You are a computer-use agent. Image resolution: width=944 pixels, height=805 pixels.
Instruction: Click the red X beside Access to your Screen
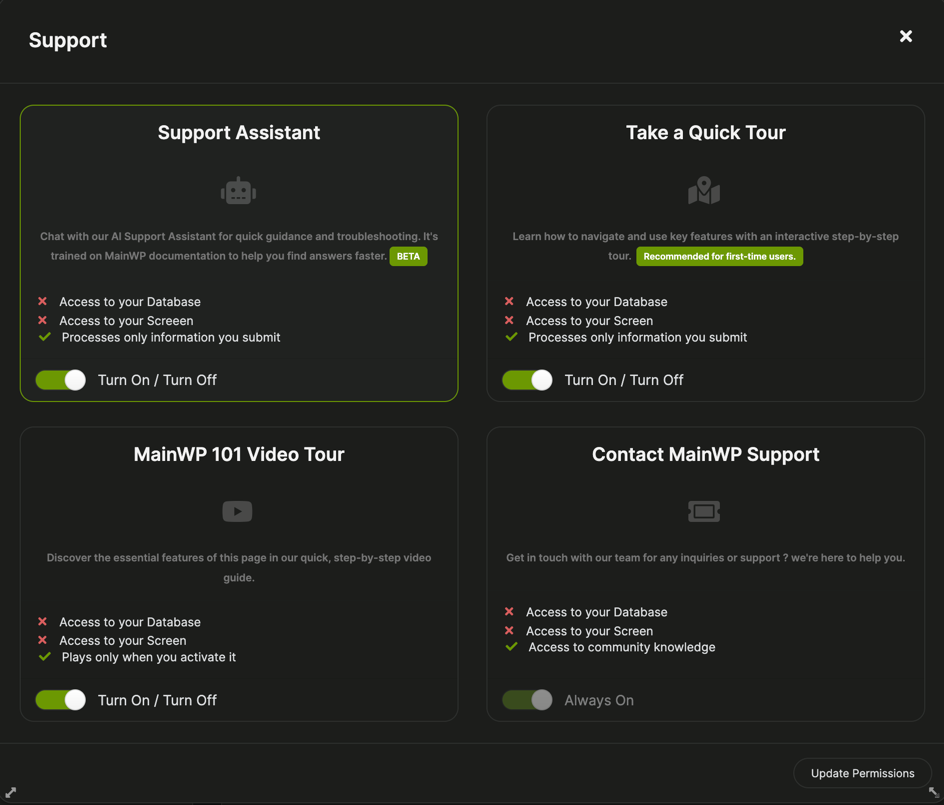42,320
